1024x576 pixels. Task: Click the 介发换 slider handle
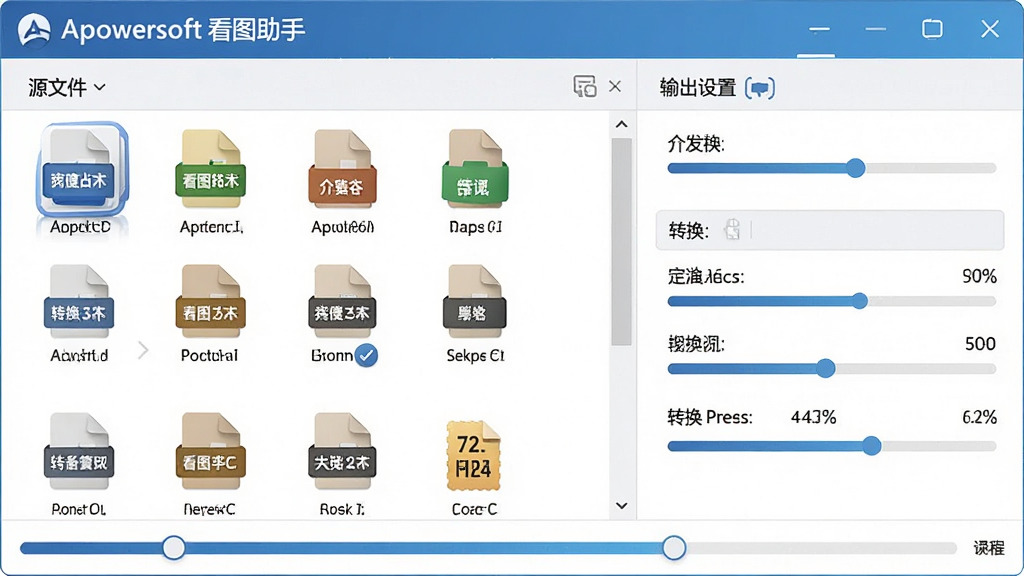856,168
